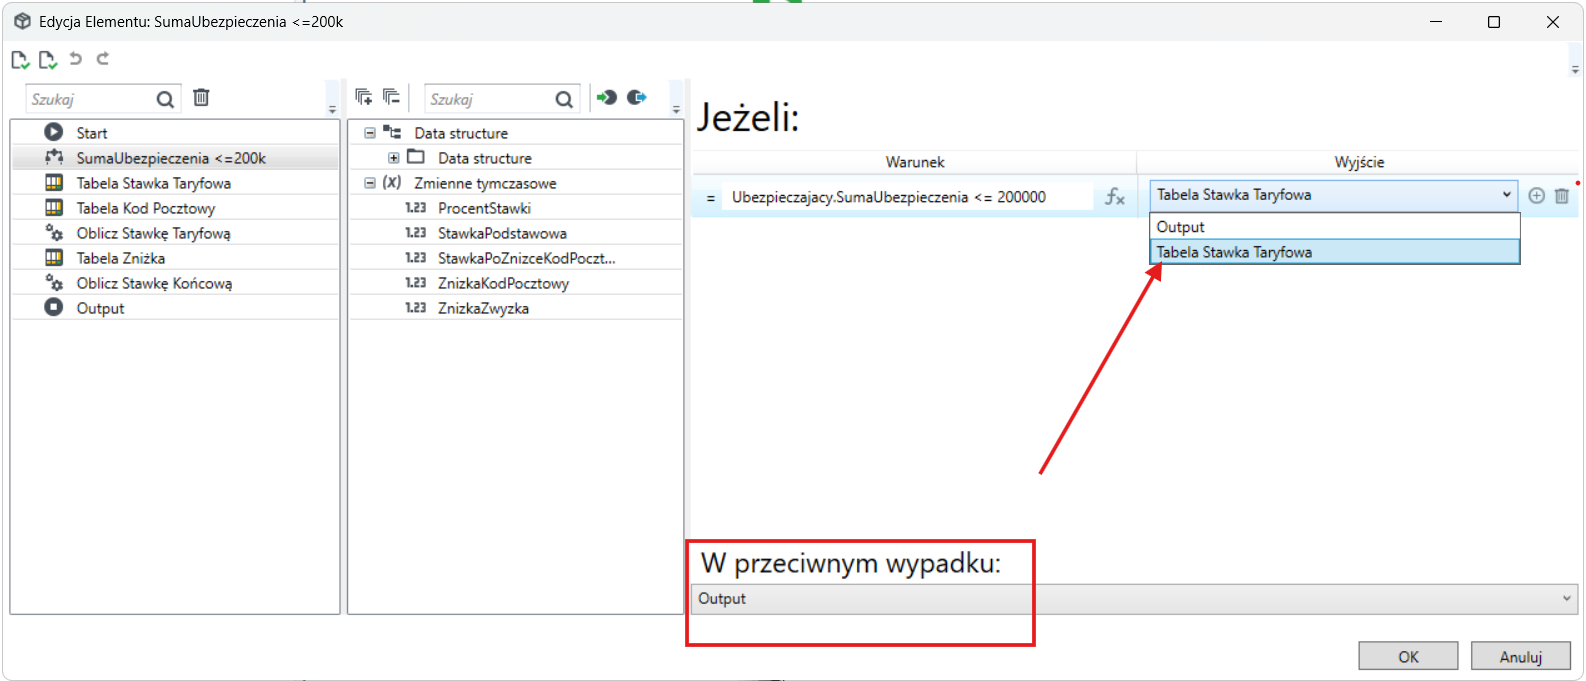This screenshot has height=681, width=1586.
Task: Expand all nodes in the data tree
Action: point(364,97)
